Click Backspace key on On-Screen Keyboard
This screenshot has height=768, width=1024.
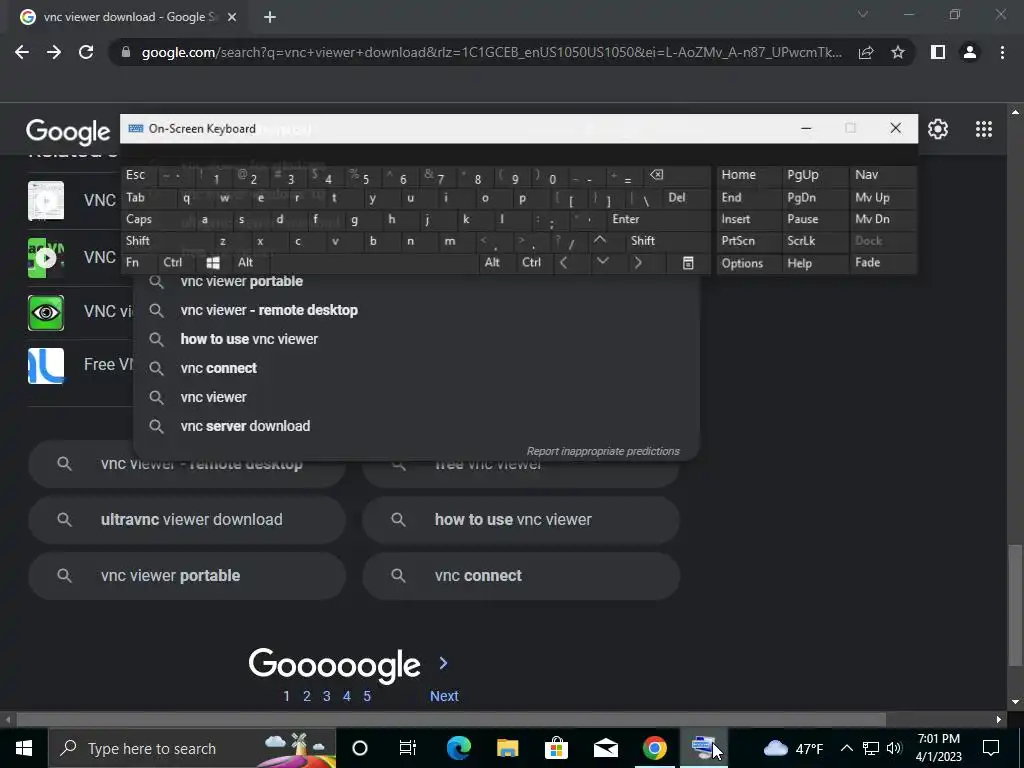(x=656, y=175)
